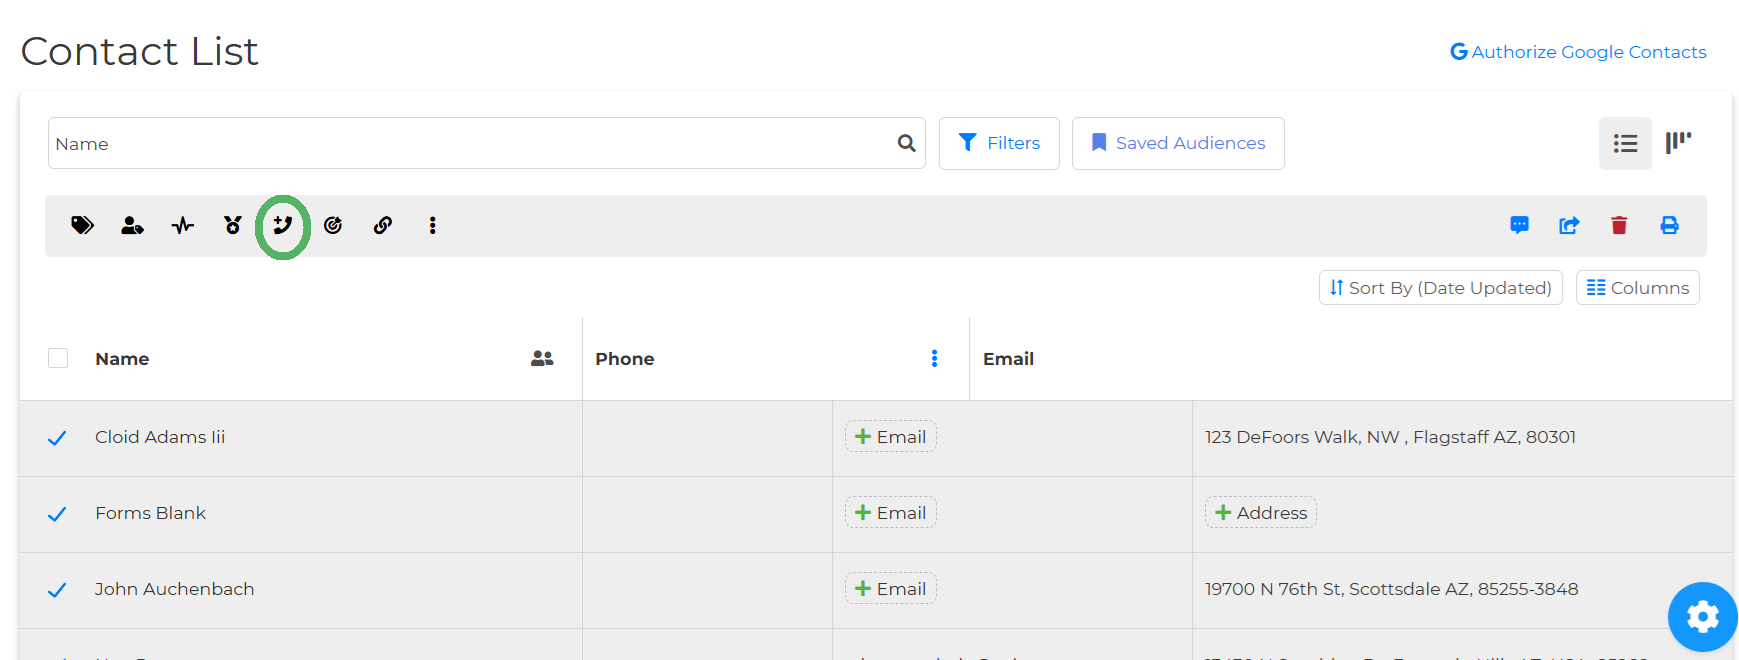Click the blue message bubble icon
Viewport: 1739px width, 660px height.
tap(1519, 225)
